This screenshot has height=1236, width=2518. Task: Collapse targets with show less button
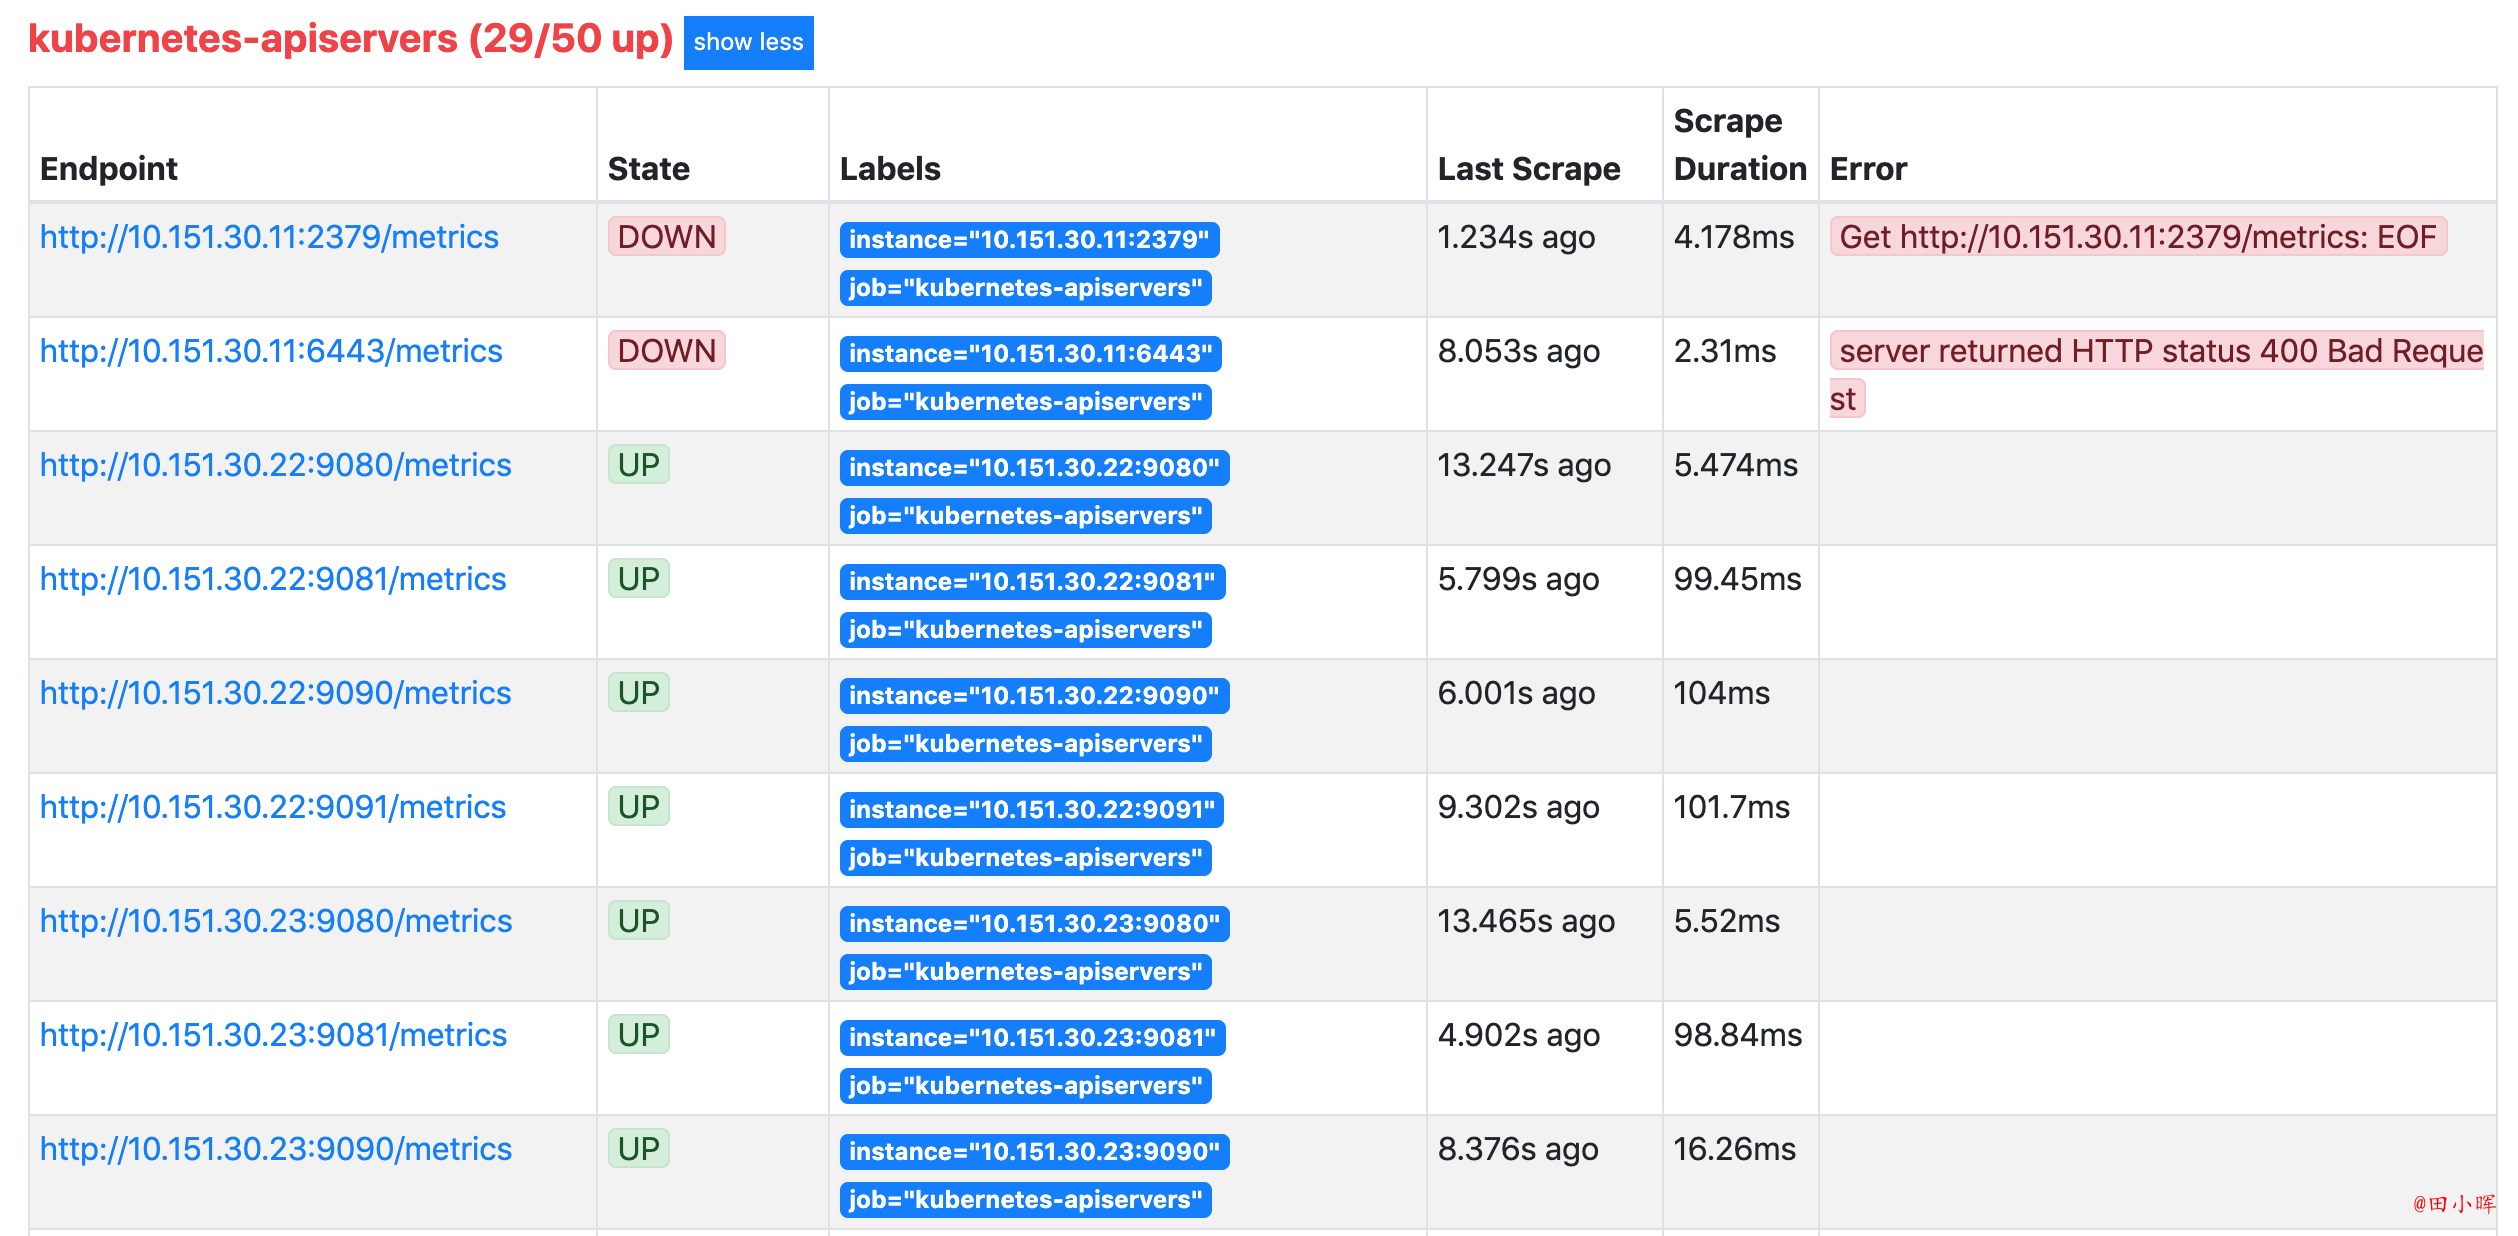[x=748, y=43]
